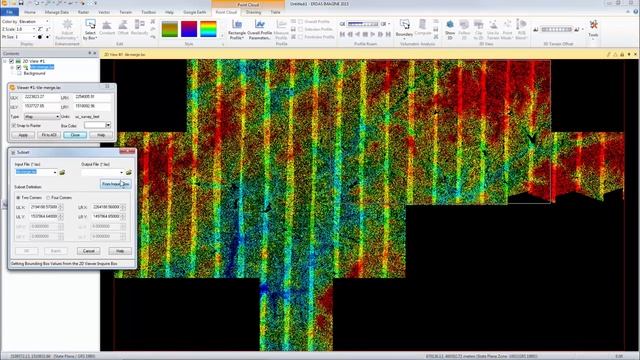This screenshot has width=640, height=360.
Task: Click the Clip to 2D icon
Action: tap(478, 29)
